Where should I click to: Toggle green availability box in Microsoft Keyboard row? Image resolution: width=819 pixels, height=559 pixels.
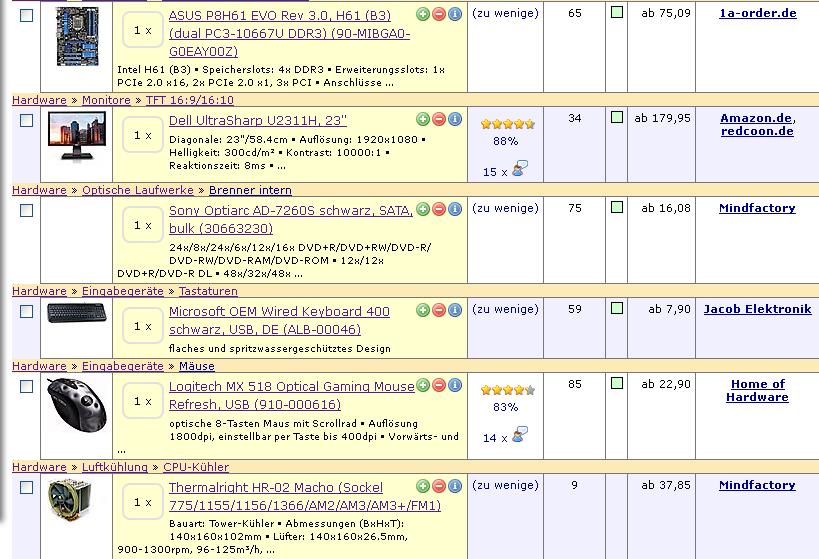pyautogui.click(x=617, y=308)
